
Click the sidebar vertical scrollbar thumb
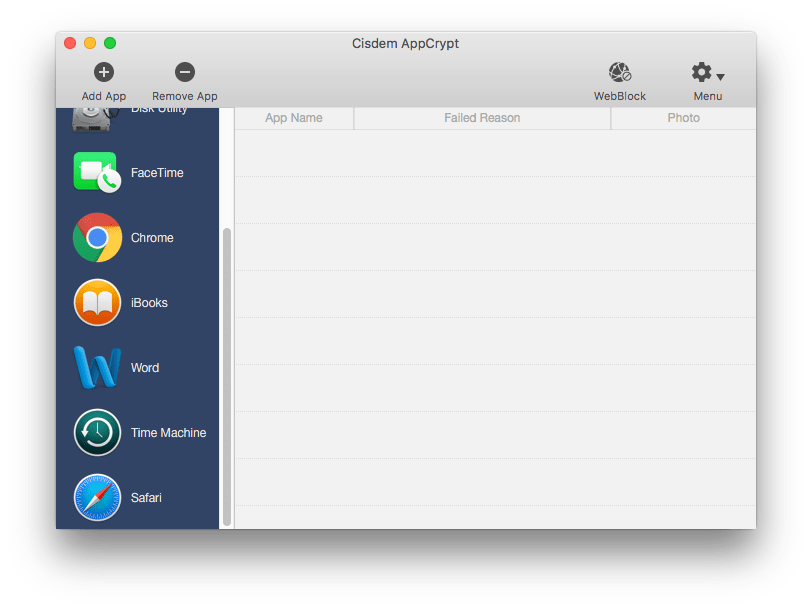tap(227, 377)
